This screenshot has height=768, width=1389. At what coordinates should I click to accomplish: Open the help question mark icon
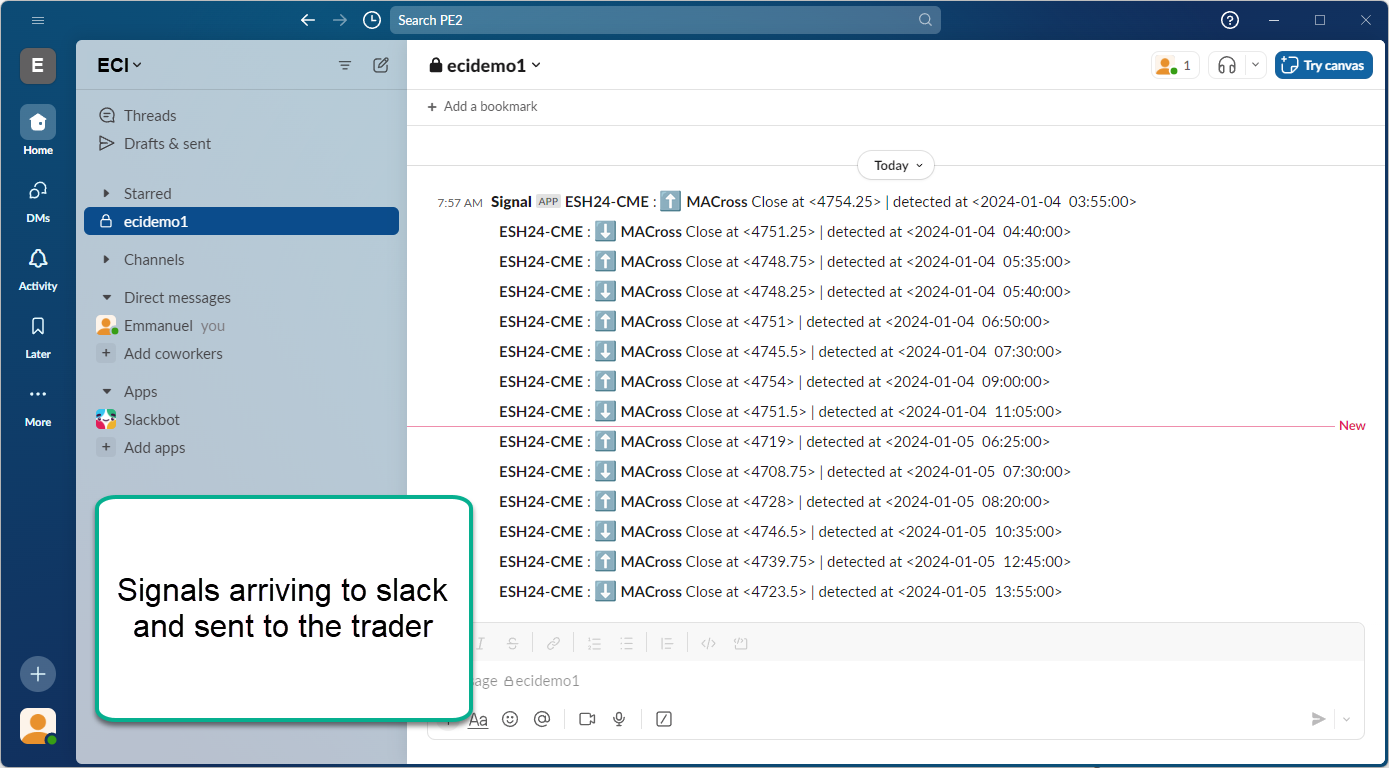click(1230, 20)
